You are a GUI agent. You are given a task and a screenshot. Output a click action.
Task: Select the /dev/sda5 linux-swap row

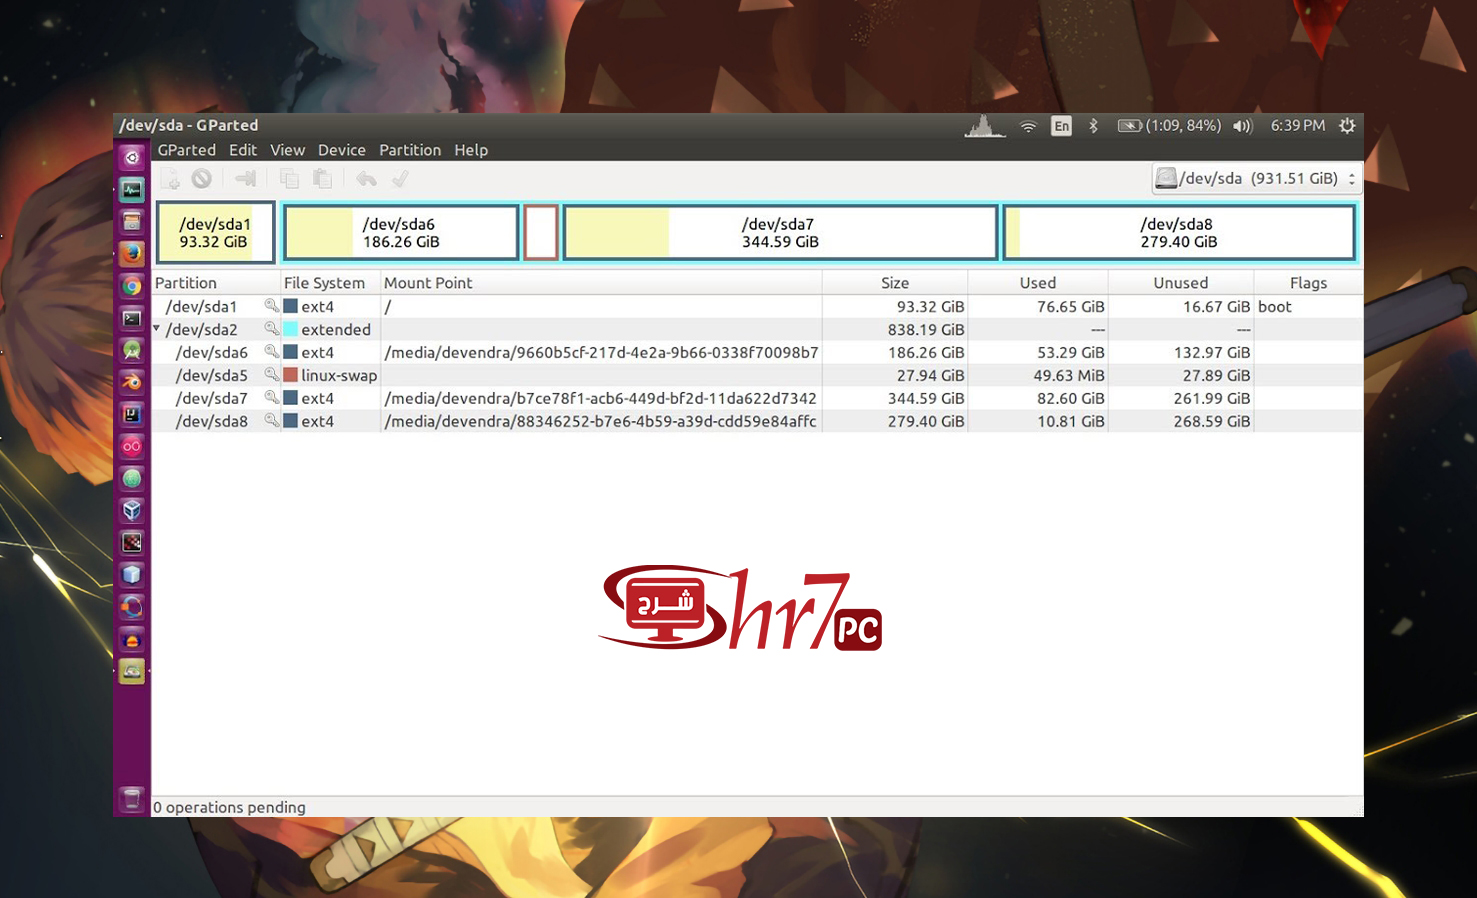point(757,375)
